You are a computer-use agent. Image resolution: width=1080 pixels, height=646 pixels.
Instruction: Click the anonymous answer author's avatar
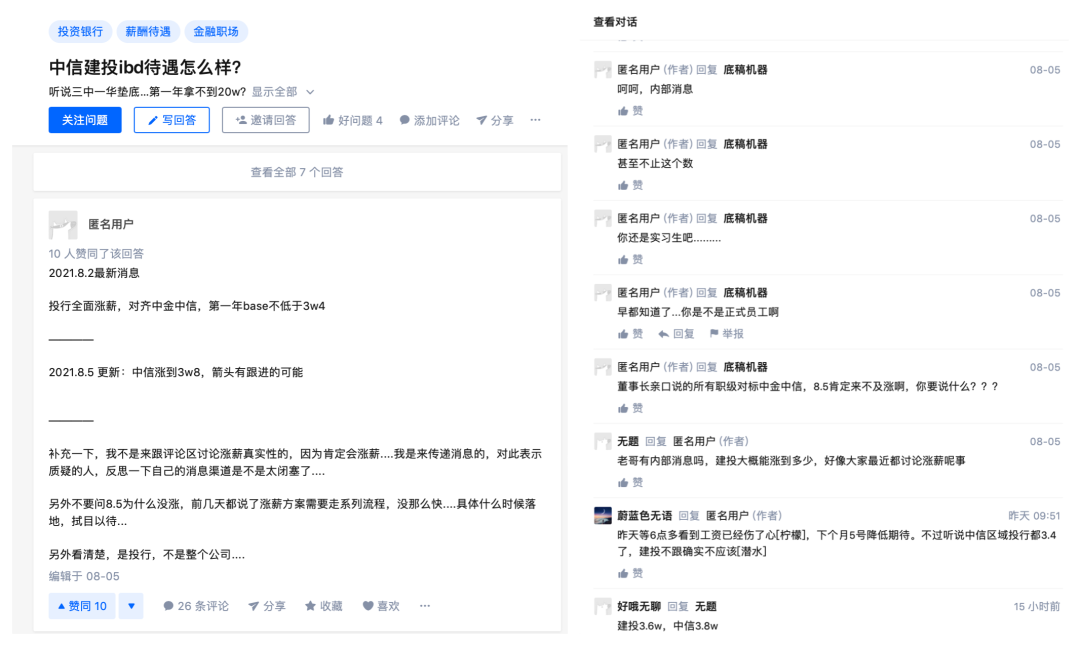tap(63, 225)
